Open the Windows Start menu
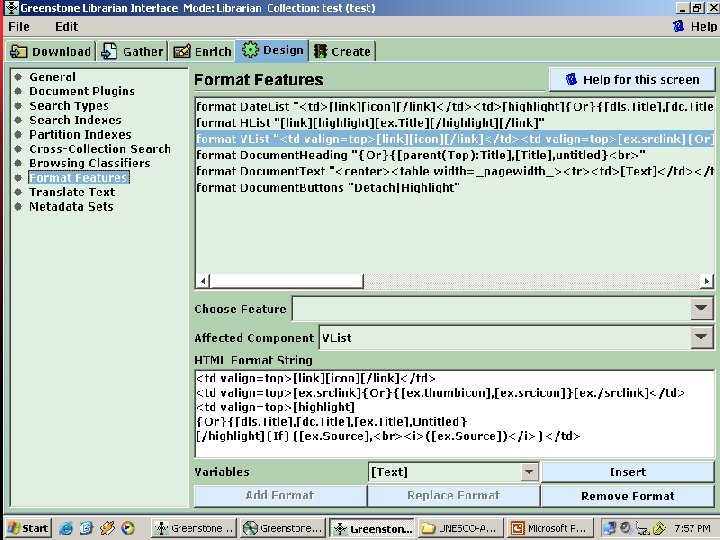 [x=28, y=528]
